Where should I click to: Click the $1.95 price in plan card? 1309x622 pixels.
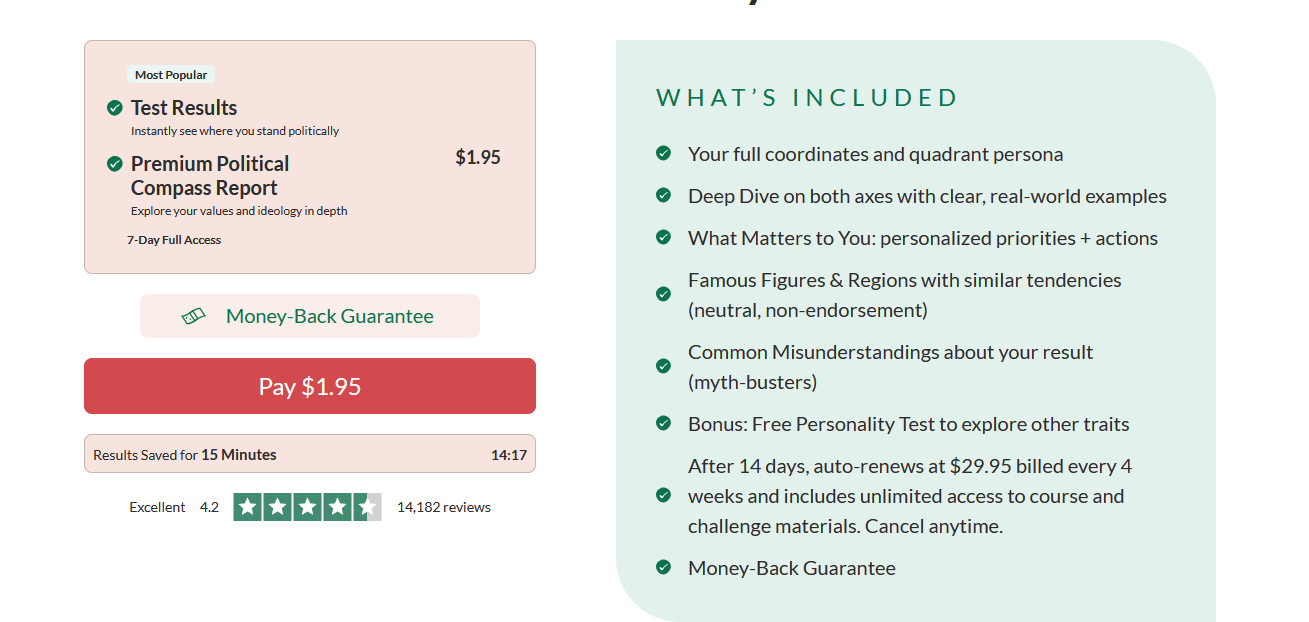(478, 157)
